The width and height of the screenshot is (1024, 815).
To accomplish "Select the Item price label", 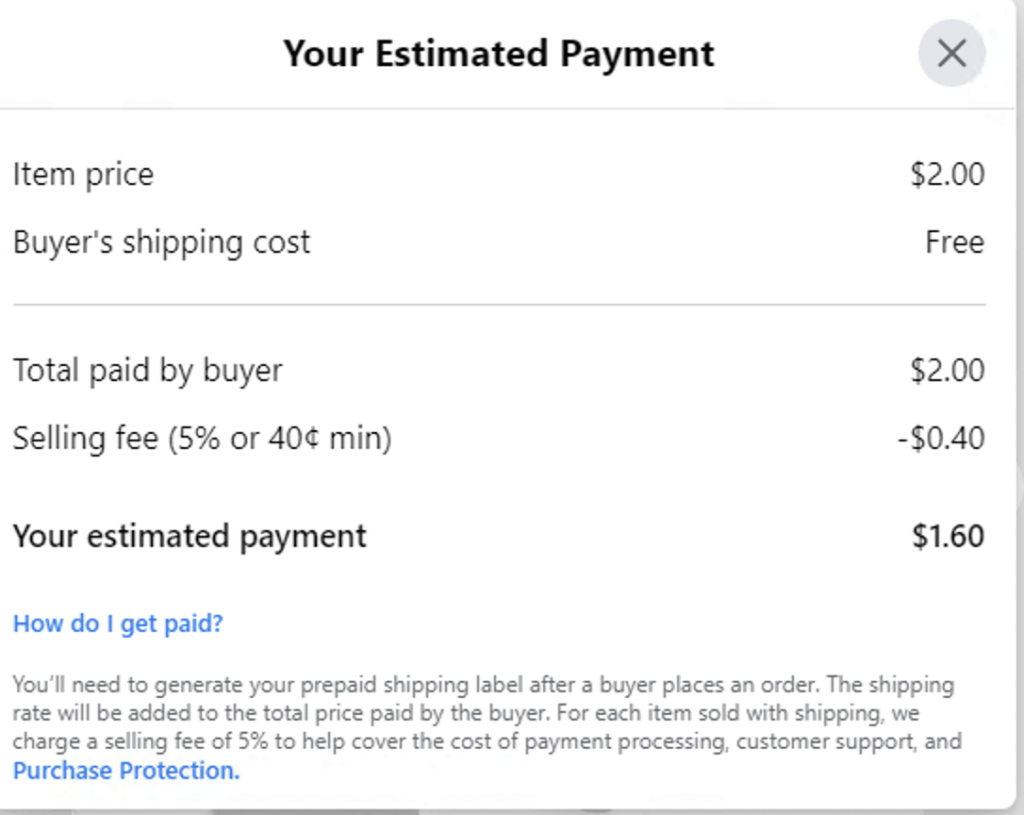I will coord(83,173).
